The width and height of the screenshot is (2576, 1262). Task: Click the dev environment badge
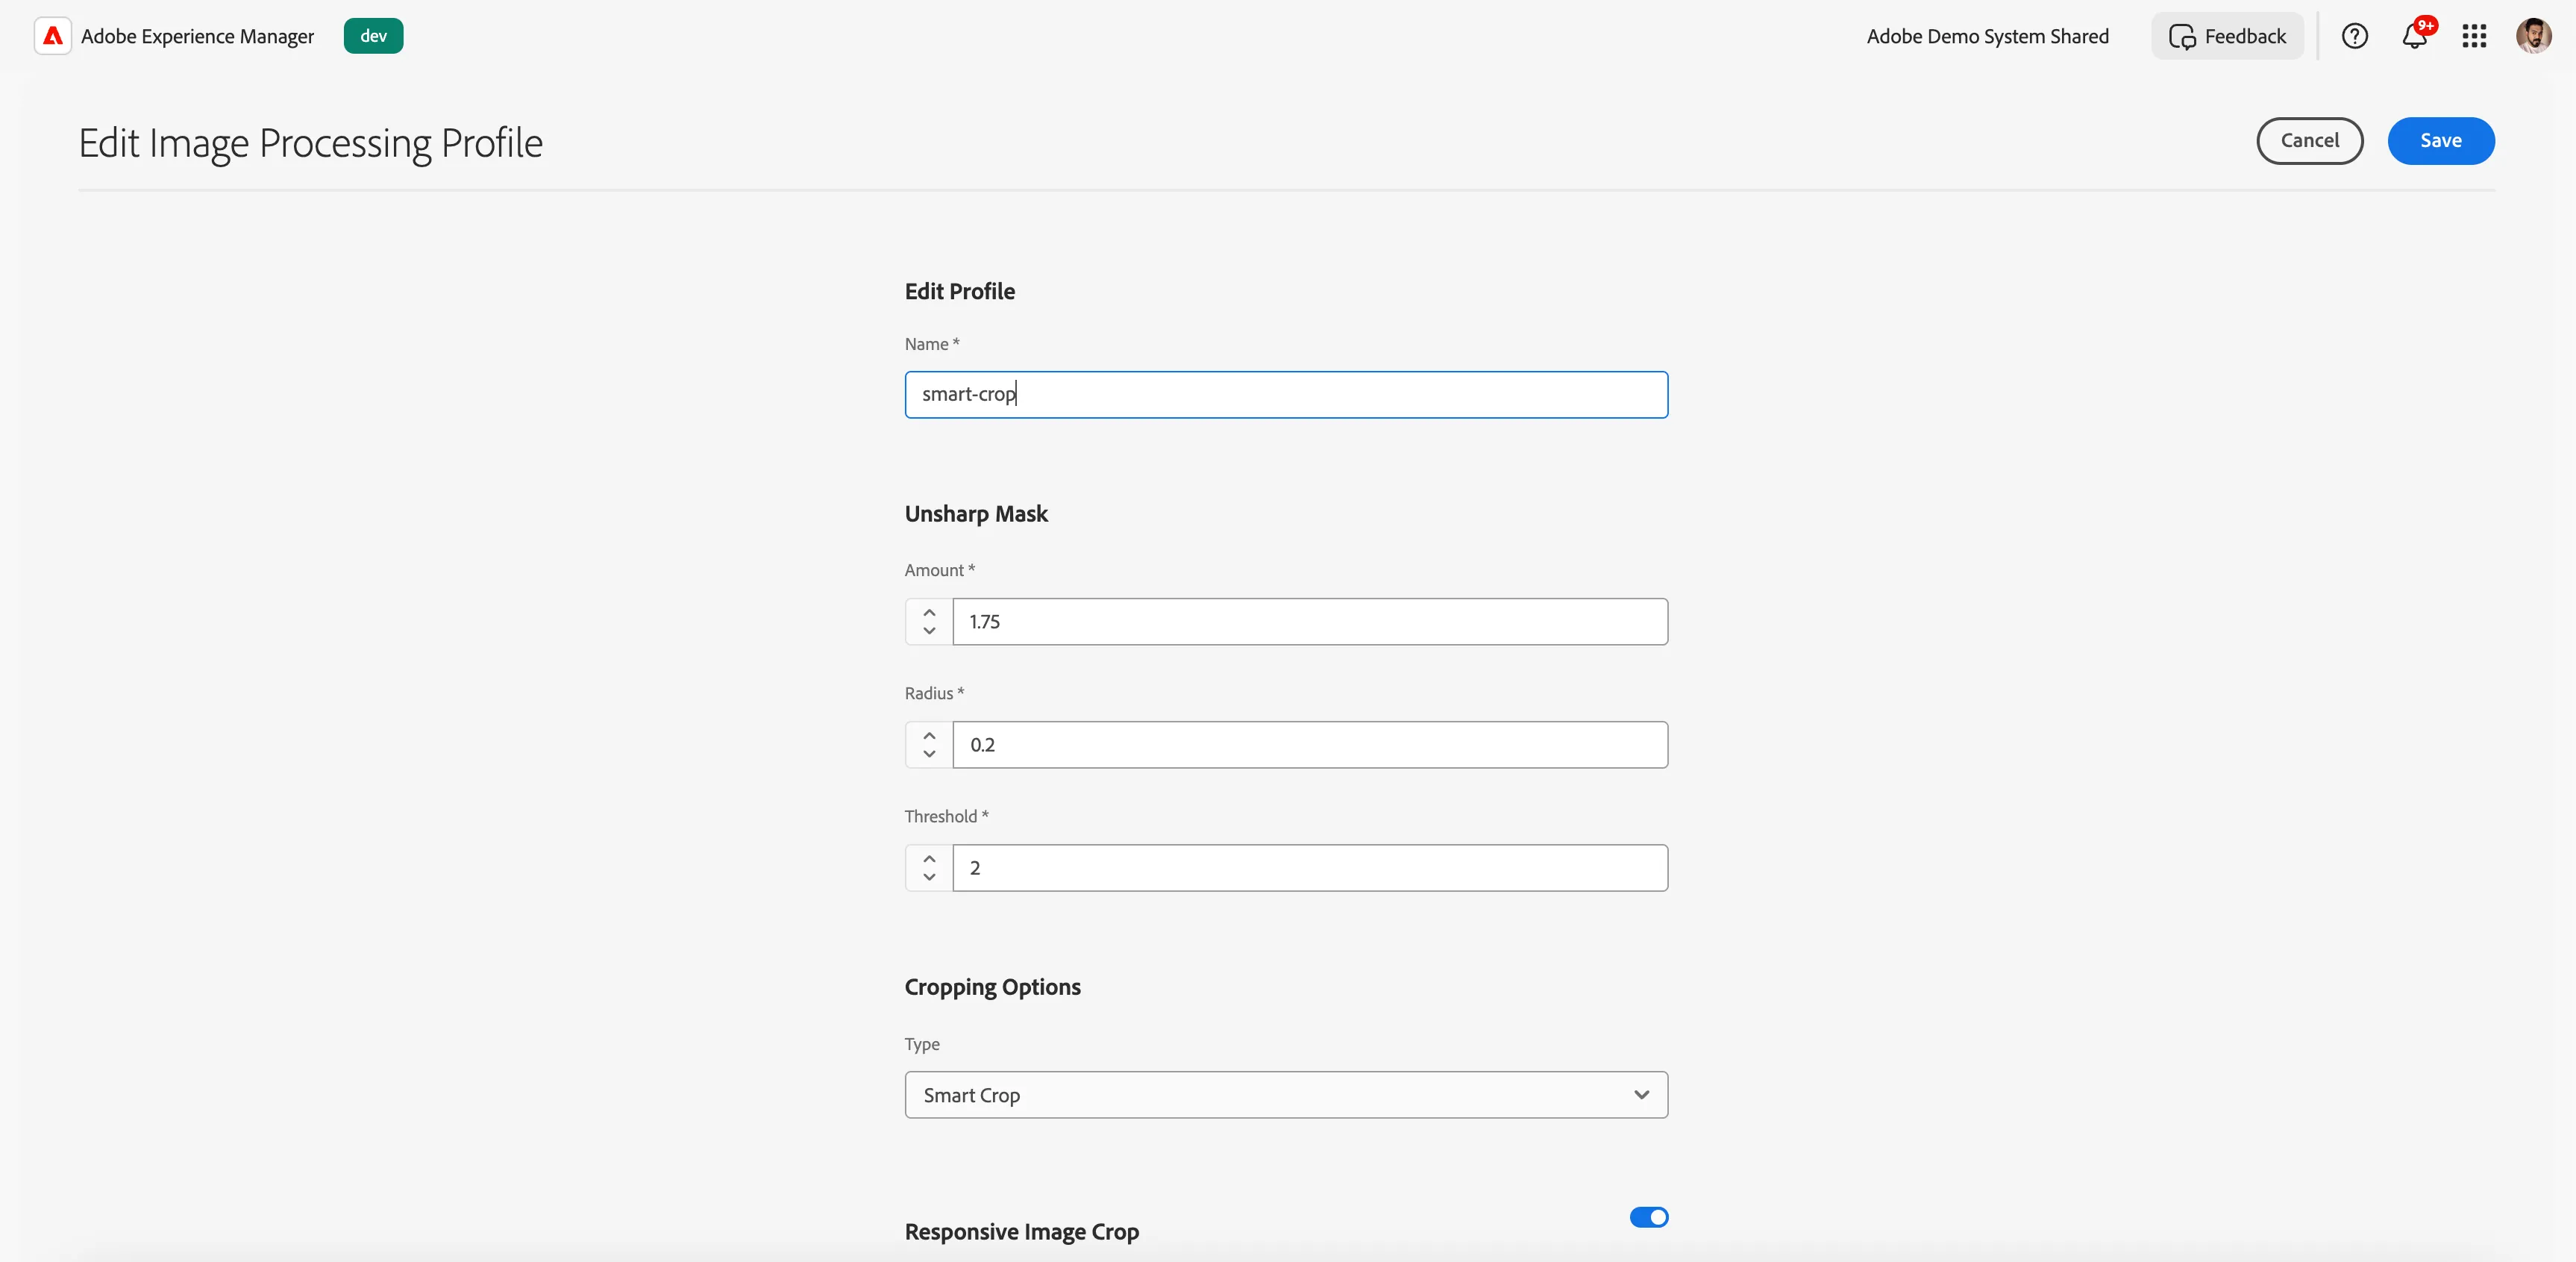[x=373, y=36]
